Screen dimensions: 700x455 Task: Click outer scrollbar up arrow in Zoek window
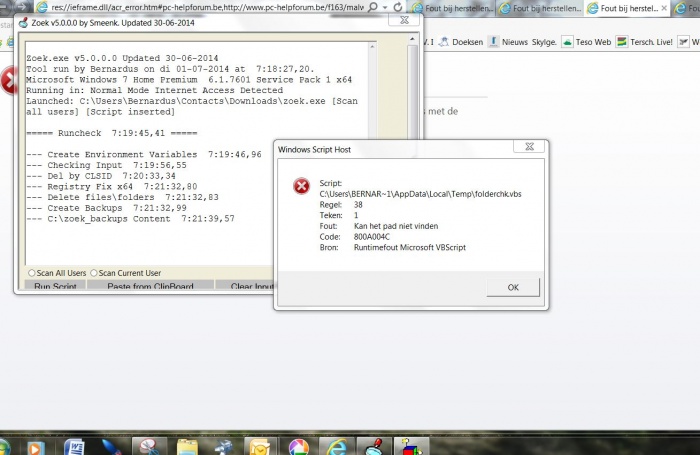click(x=412, y=39)
